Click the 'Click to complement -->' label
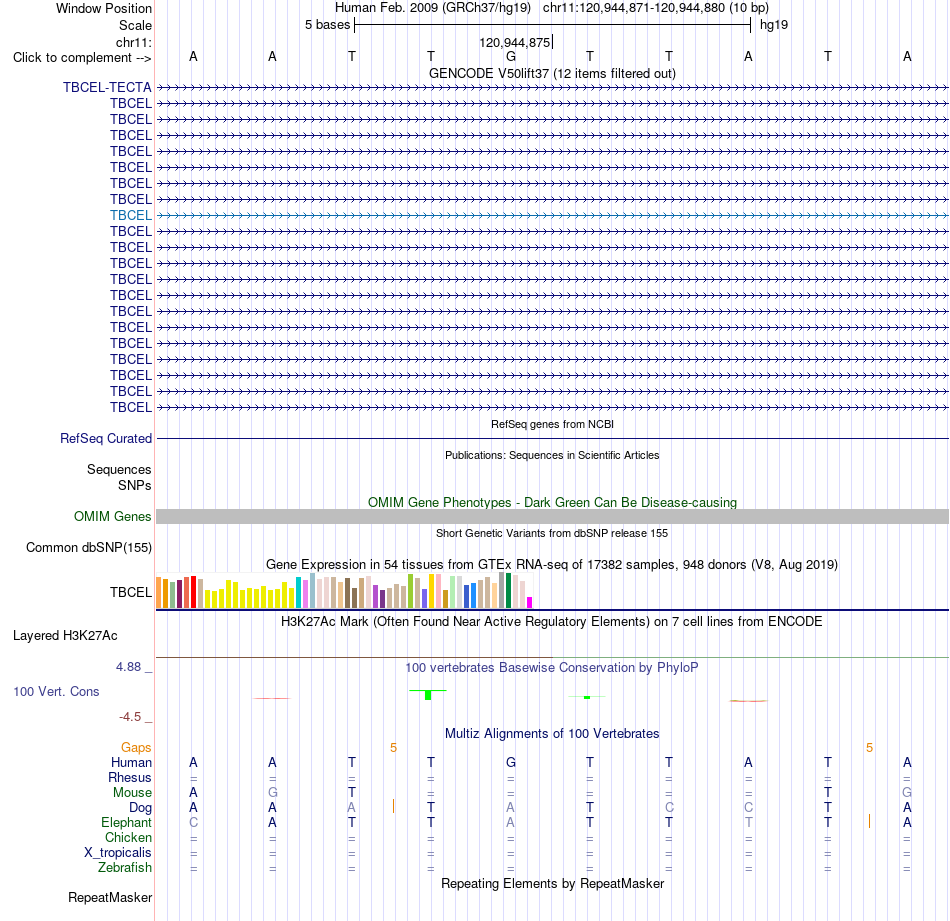Screen dimensions: 950x921 click(x=82, y=58)
